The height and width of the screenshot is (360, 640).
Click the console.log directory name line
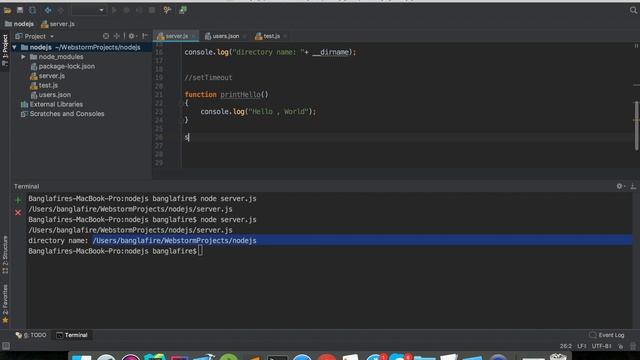[270, 52]
